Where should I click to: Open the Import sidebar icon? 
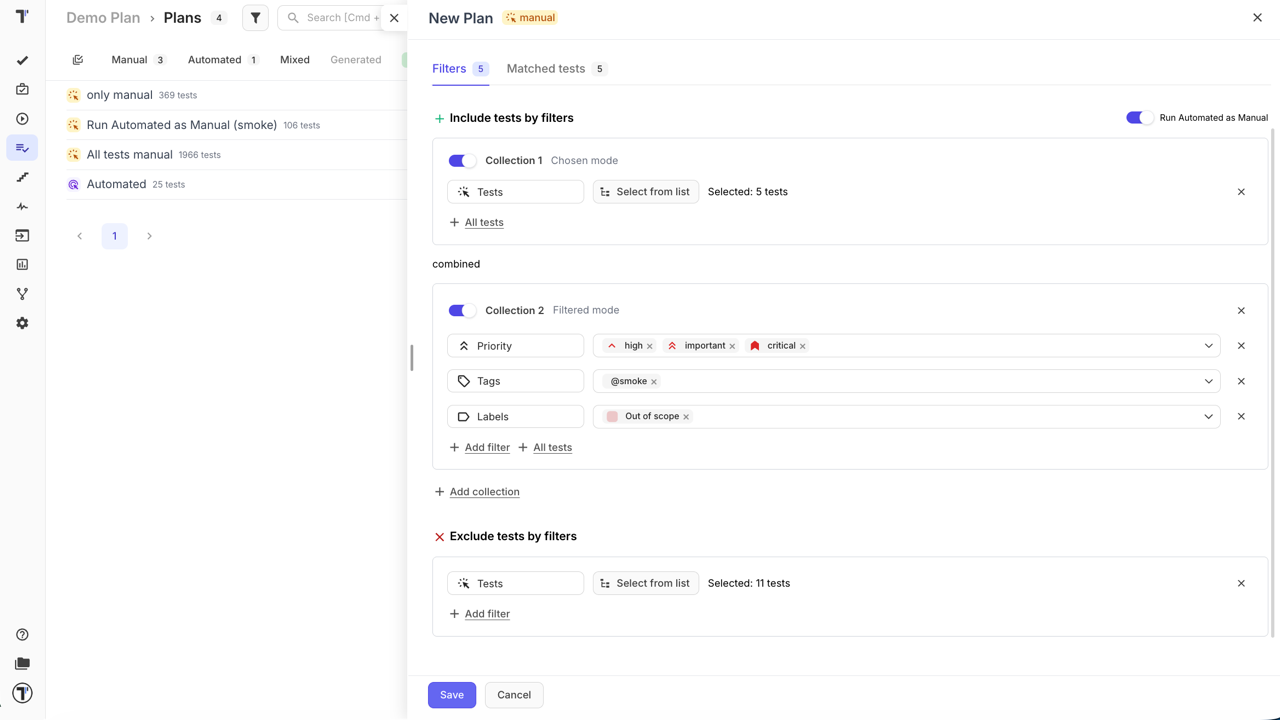[22, 235]
